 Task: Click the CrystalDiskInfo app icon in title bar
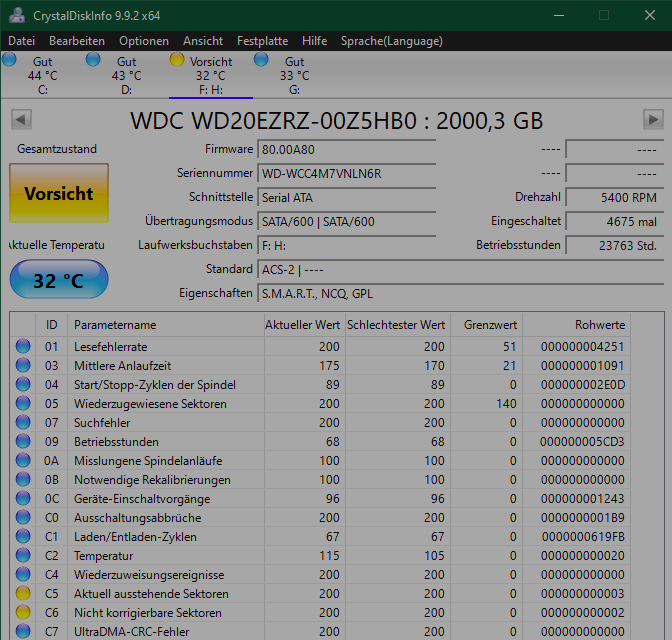[17, 15]
